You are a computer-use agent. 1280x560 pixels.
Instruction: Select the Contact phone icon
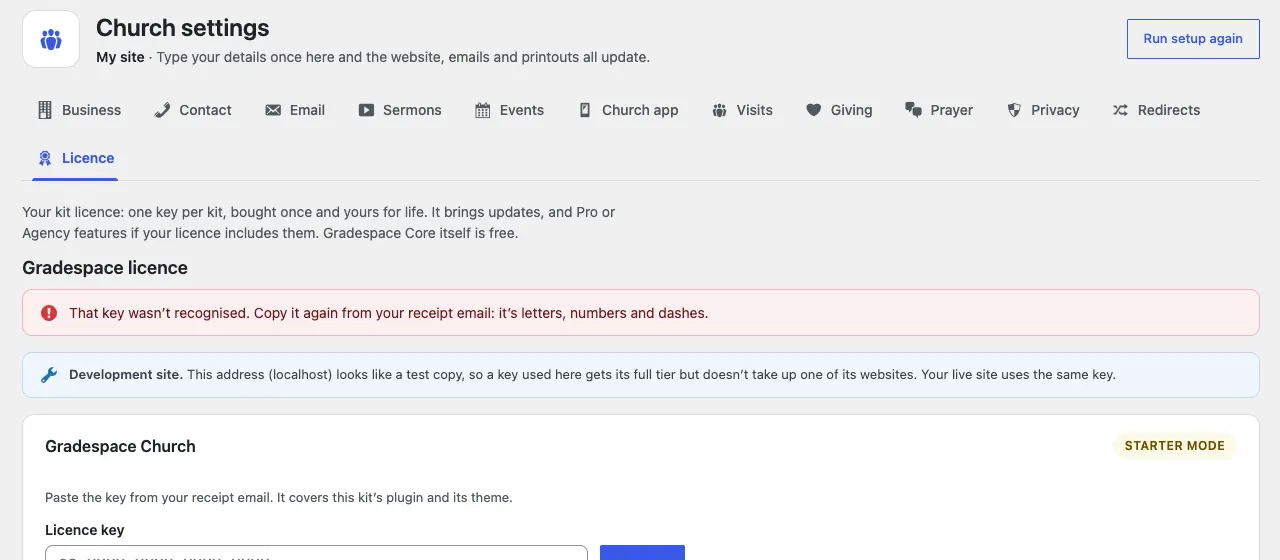click(x=162, y=110)
